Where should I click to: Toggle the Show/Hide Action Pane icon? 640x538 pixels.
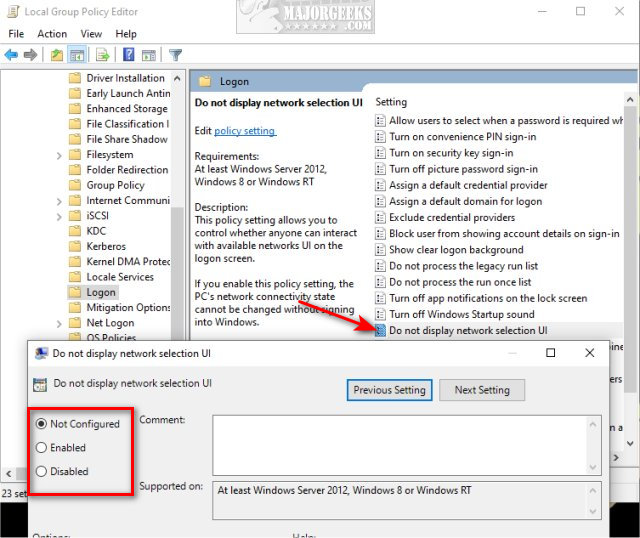click(149, 55)
